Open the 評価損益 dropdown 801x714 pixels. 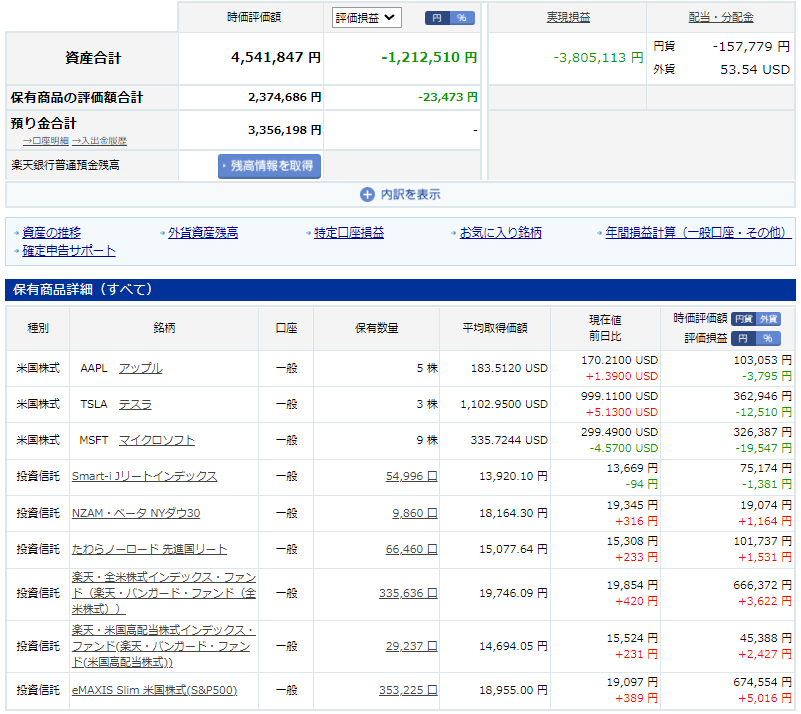coord(366,18)
